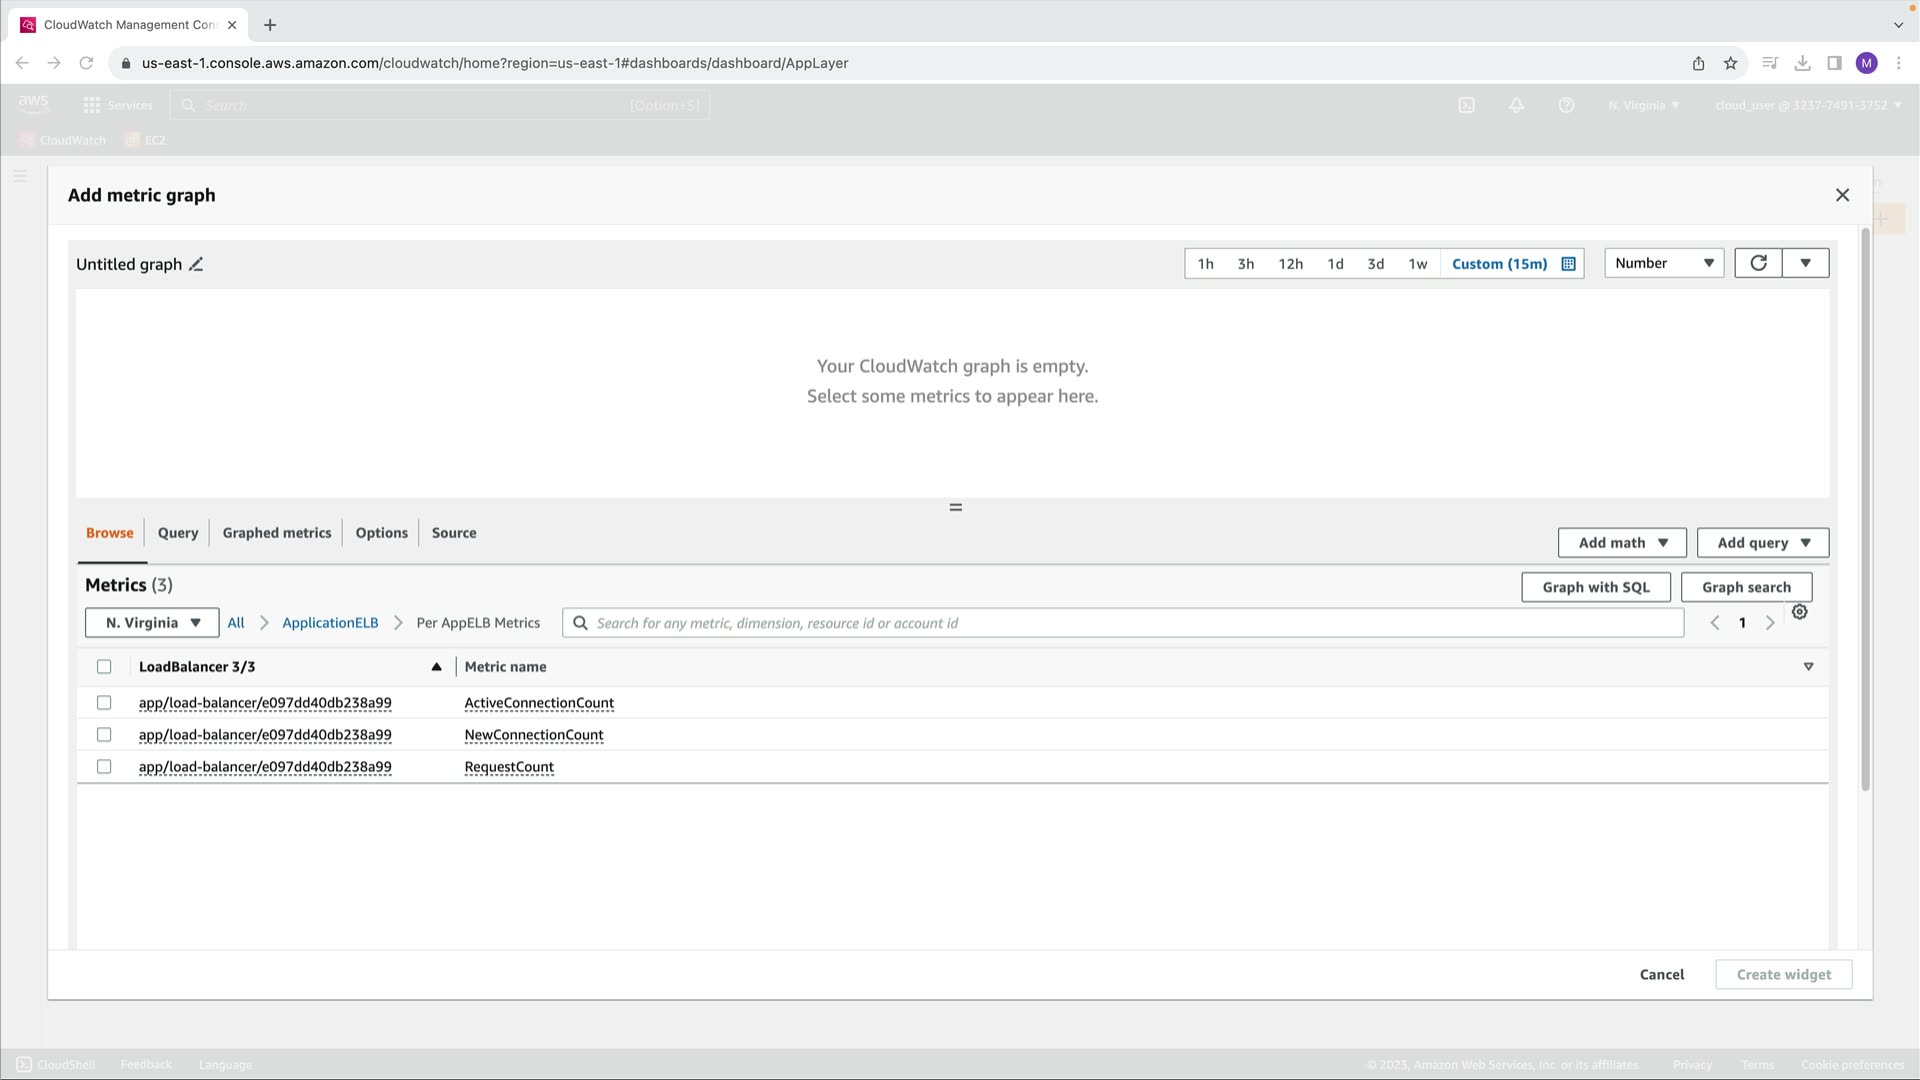The width and height of the screenshot is (1920, 1080).
Task: Click the horizontal resize handle below the graph
Action: 955,508
